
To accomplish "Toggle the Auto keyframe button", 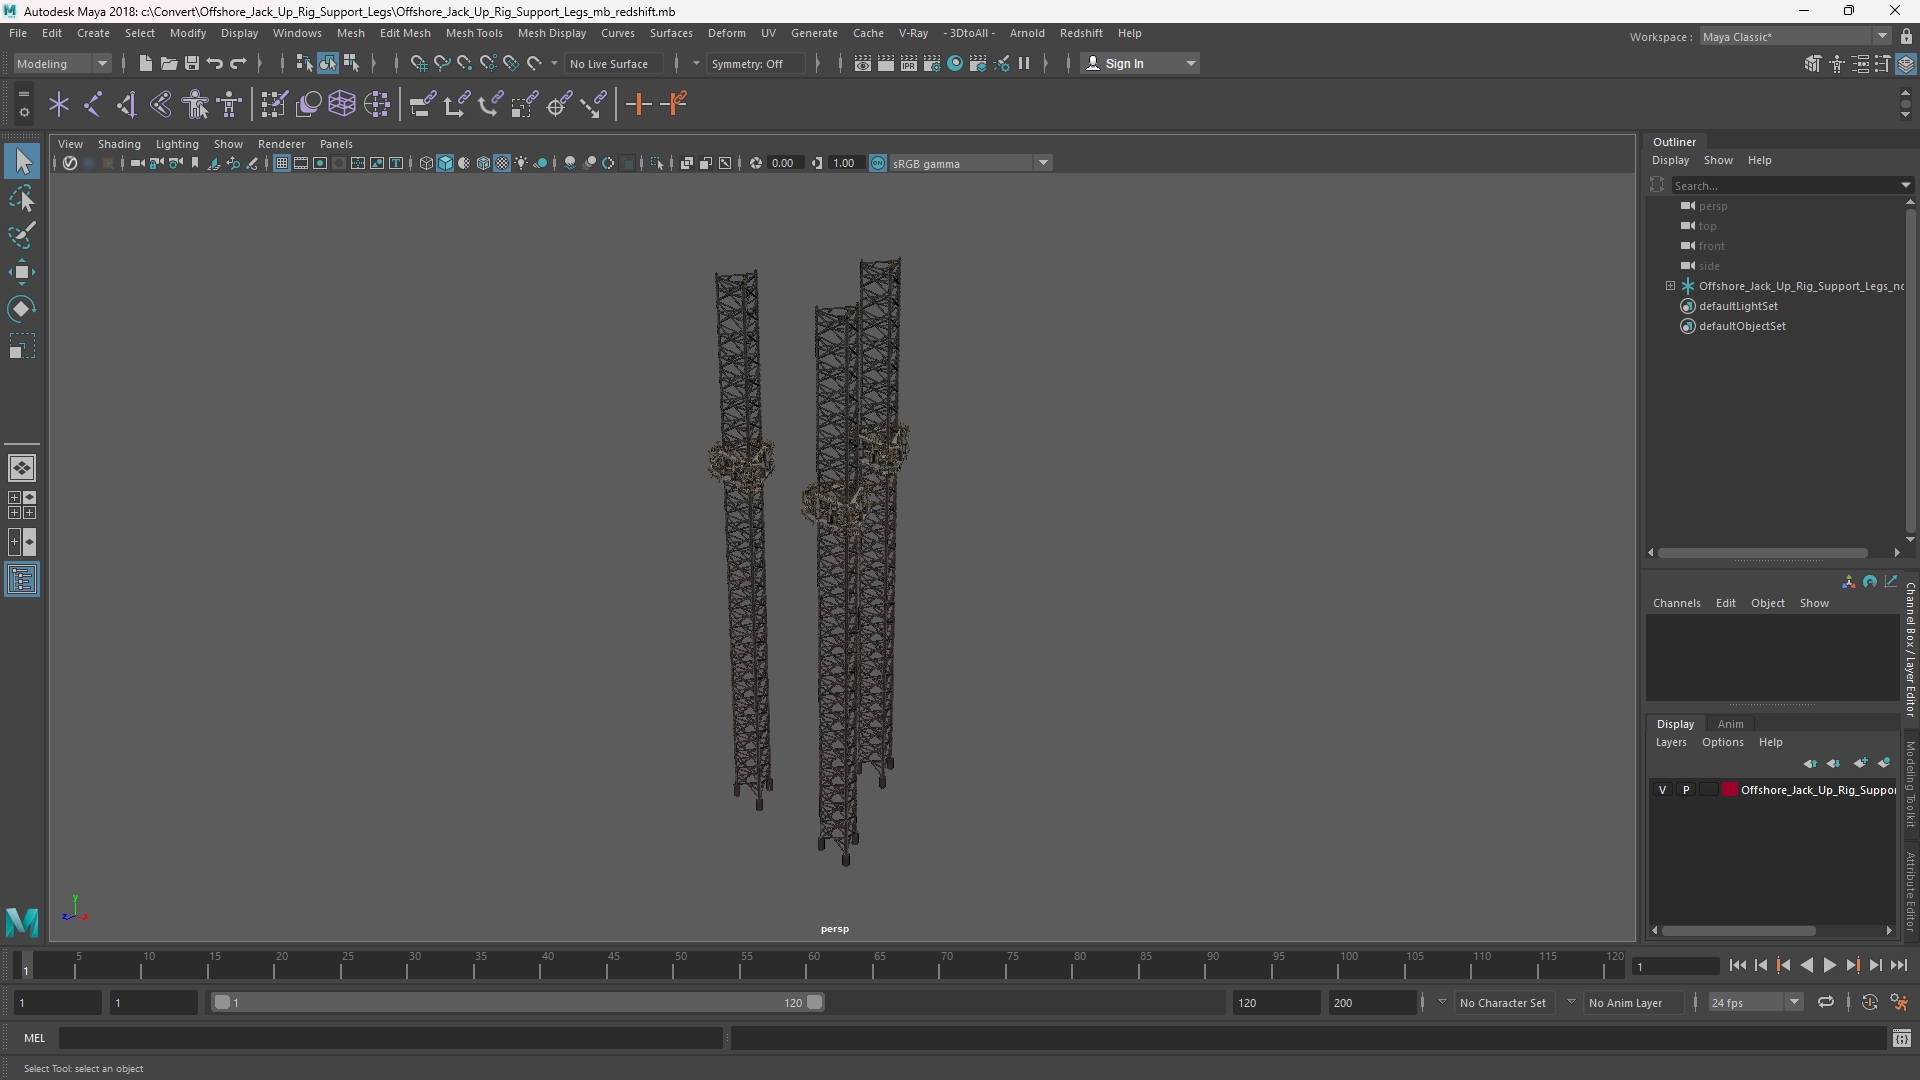I will [x=1869, y=1002].
